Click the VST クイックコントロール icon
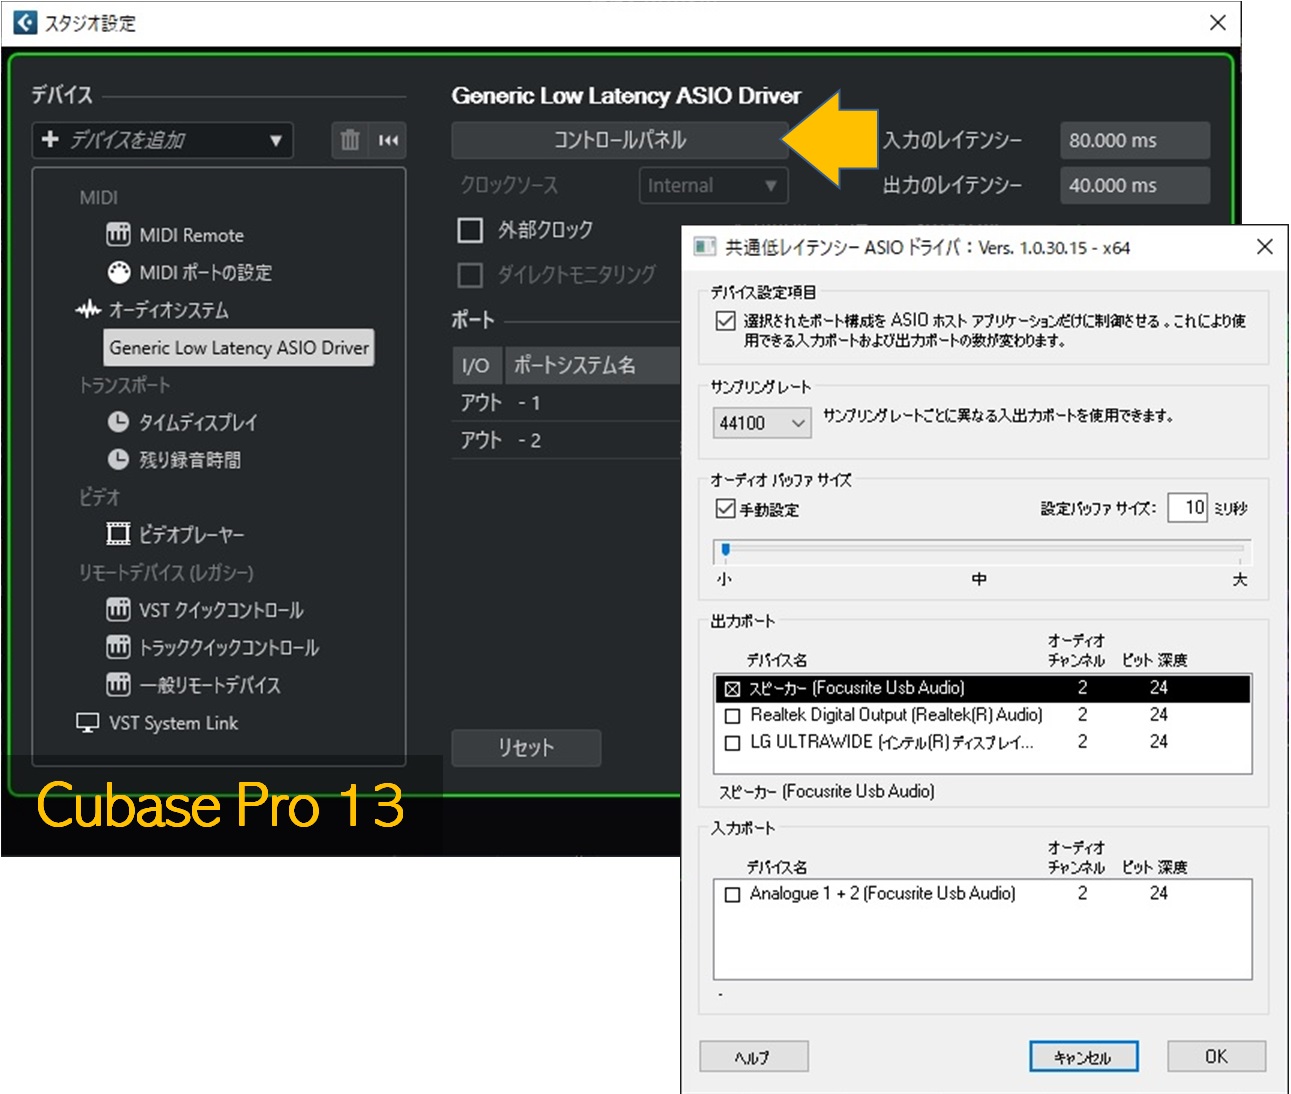 (118, 609)
